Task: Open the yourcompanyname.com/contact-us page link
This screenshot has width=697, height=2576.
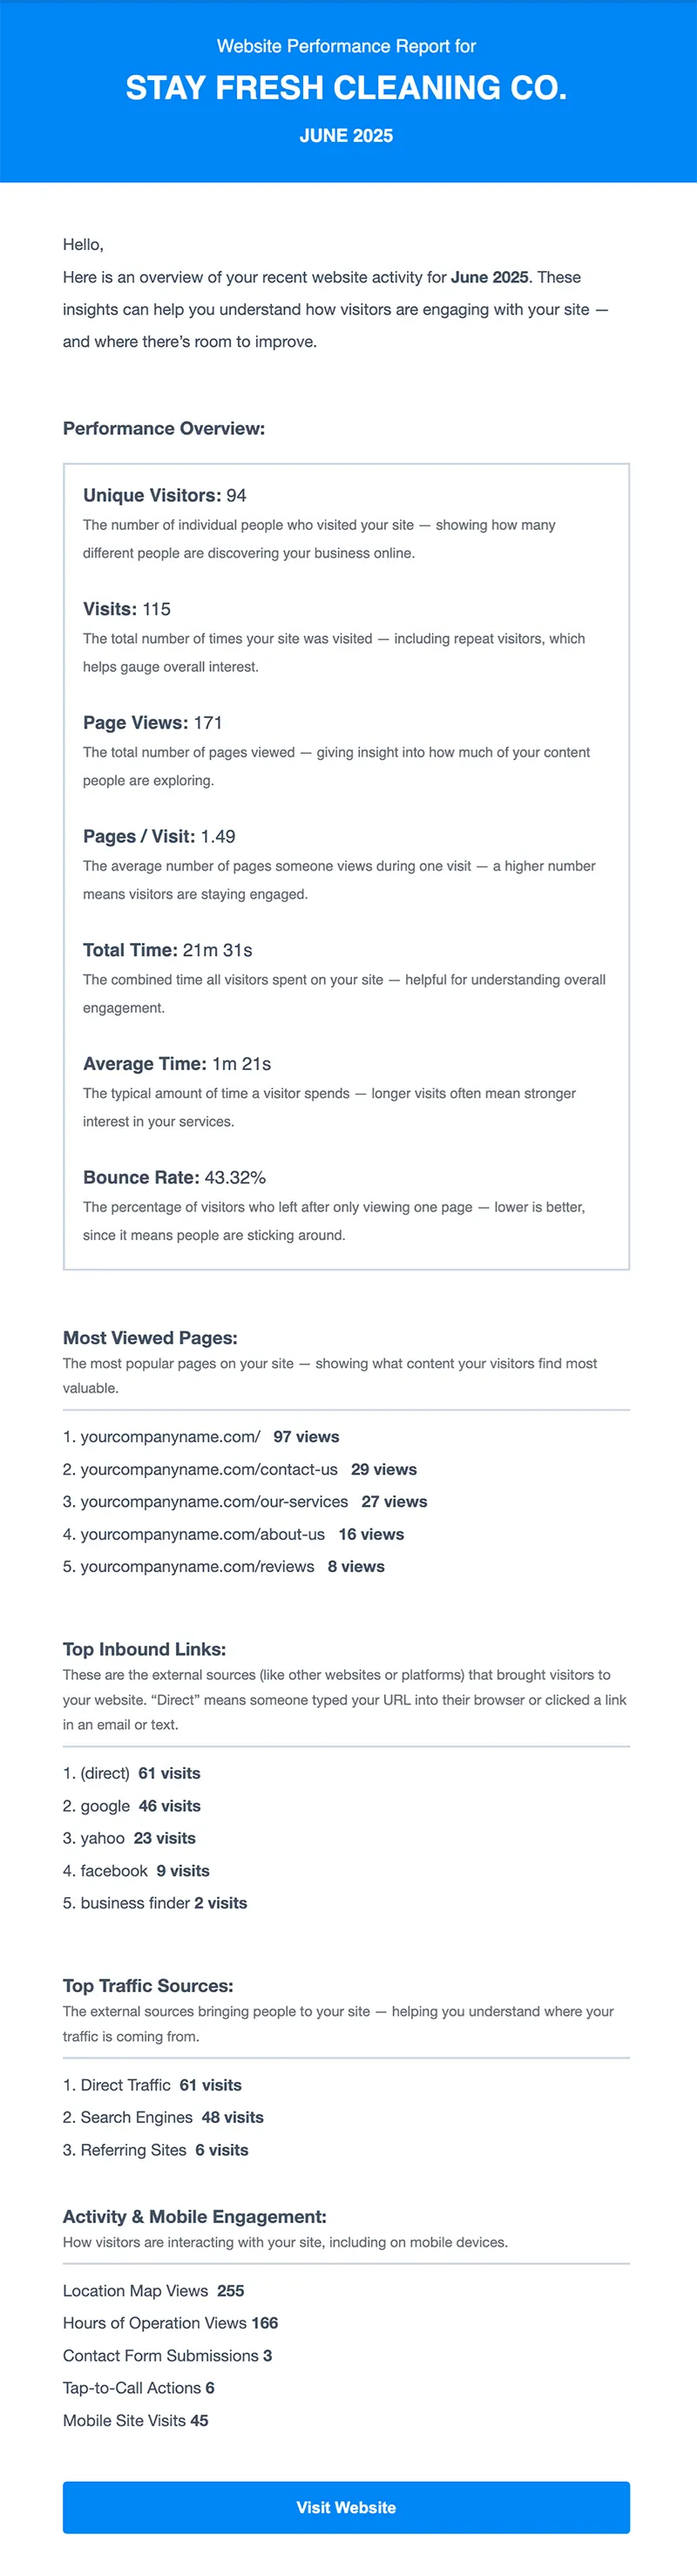Action: (x=209, y=1469)
